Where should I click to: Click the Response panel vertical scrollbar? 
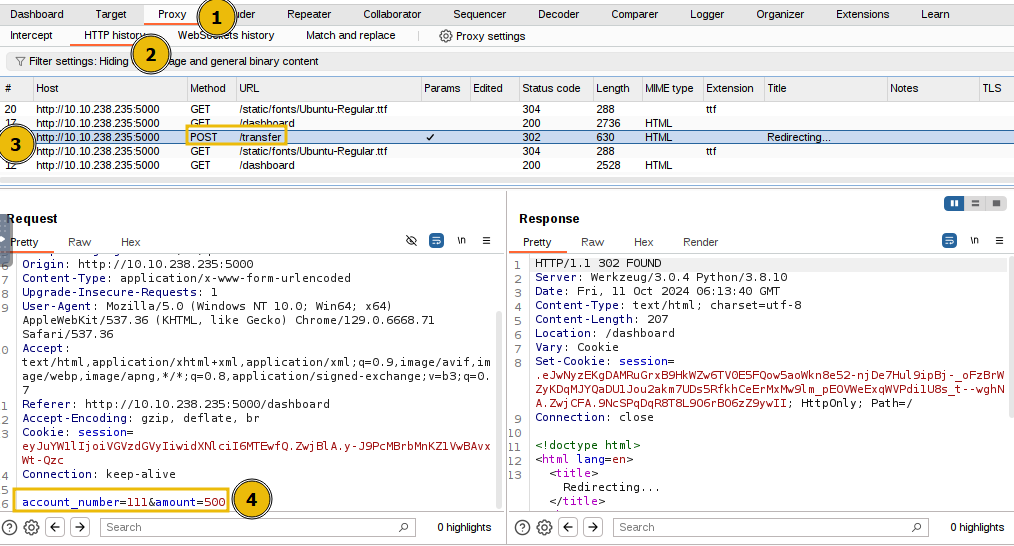1010,336
